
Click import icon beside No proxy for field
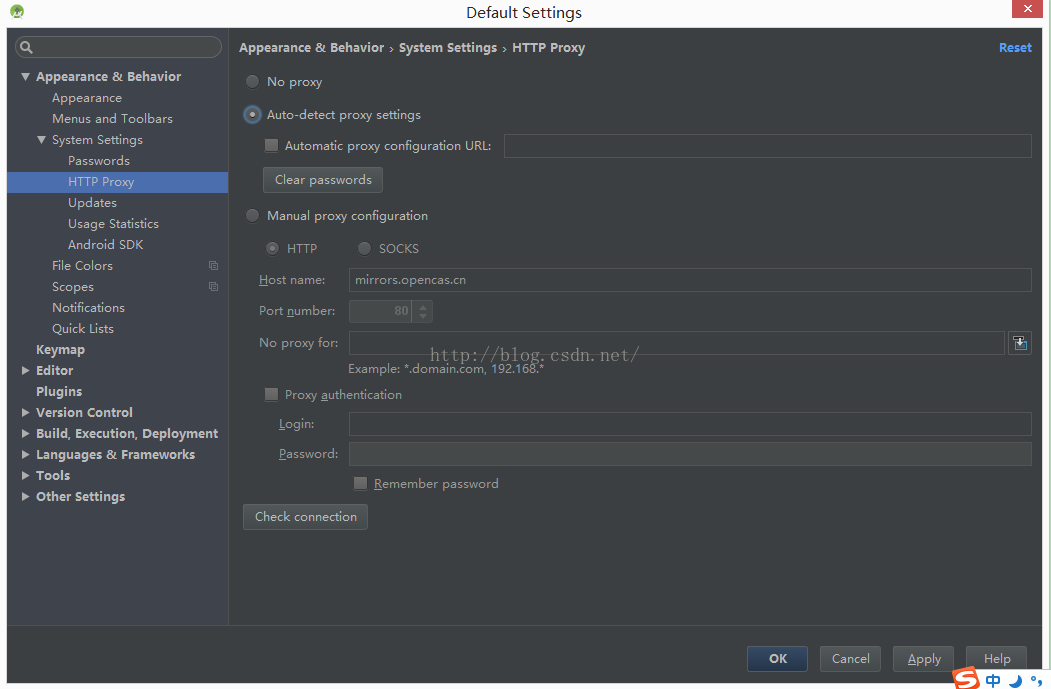pos(1019,343)
